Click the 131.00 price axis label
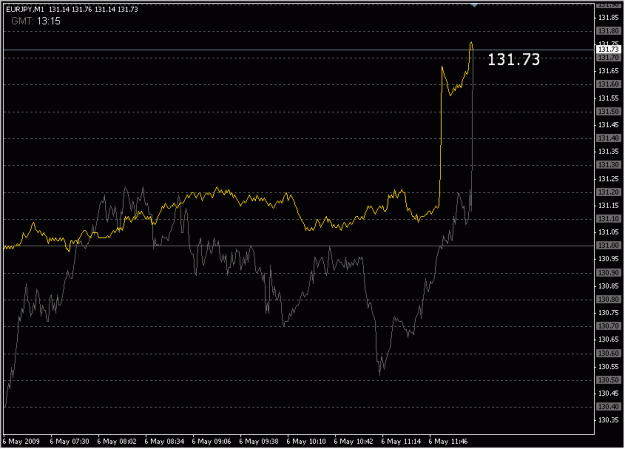Image resolution: width=625 pixels, height=449 pixels. (x=609, y=246)
